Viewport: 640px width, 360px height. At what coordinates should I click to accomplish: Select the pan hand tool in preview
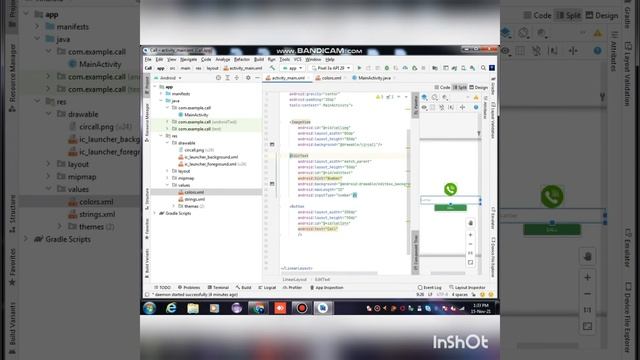[x=470, y=223]
